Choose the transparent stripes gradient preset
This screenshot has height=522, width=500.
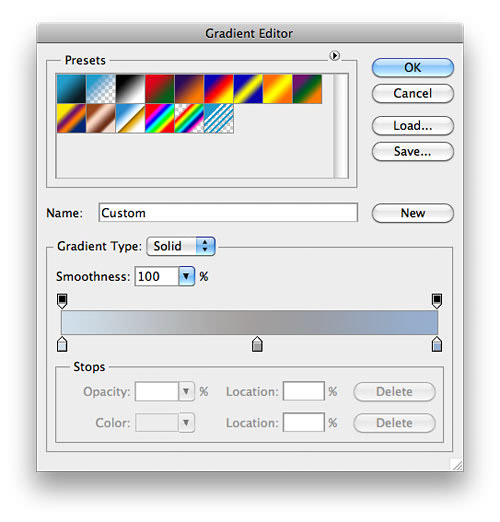(x=219, y=118)
